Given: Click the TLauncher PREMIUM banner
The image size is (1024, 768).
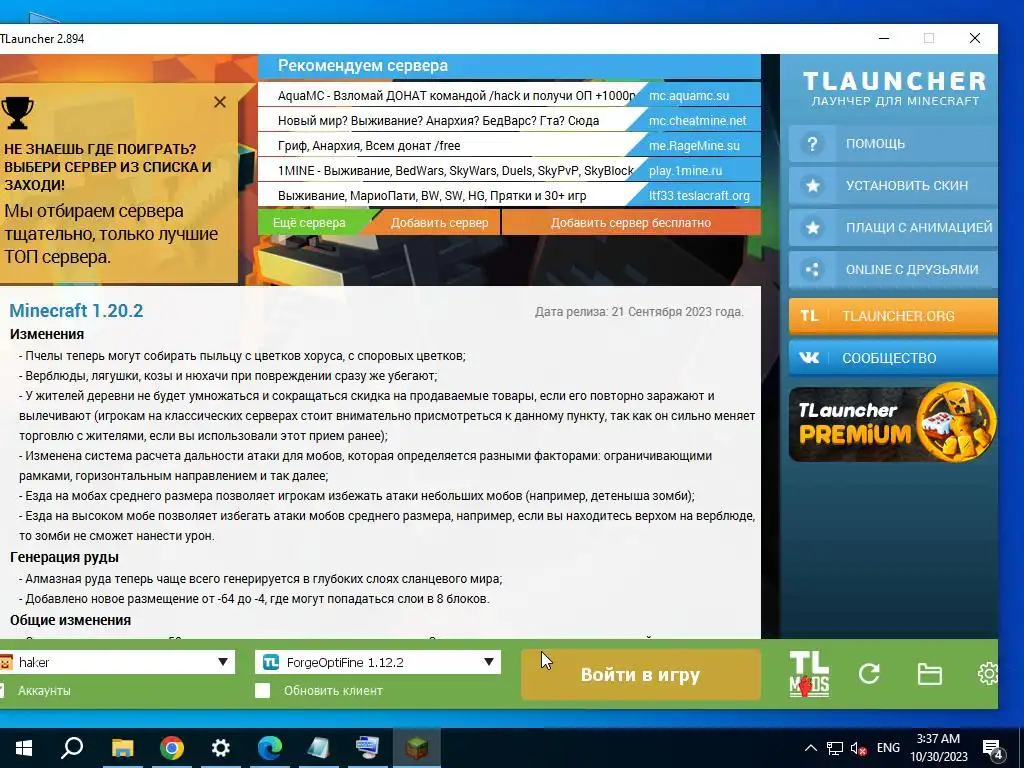Looking at the screenshot, I should (893, 424).
